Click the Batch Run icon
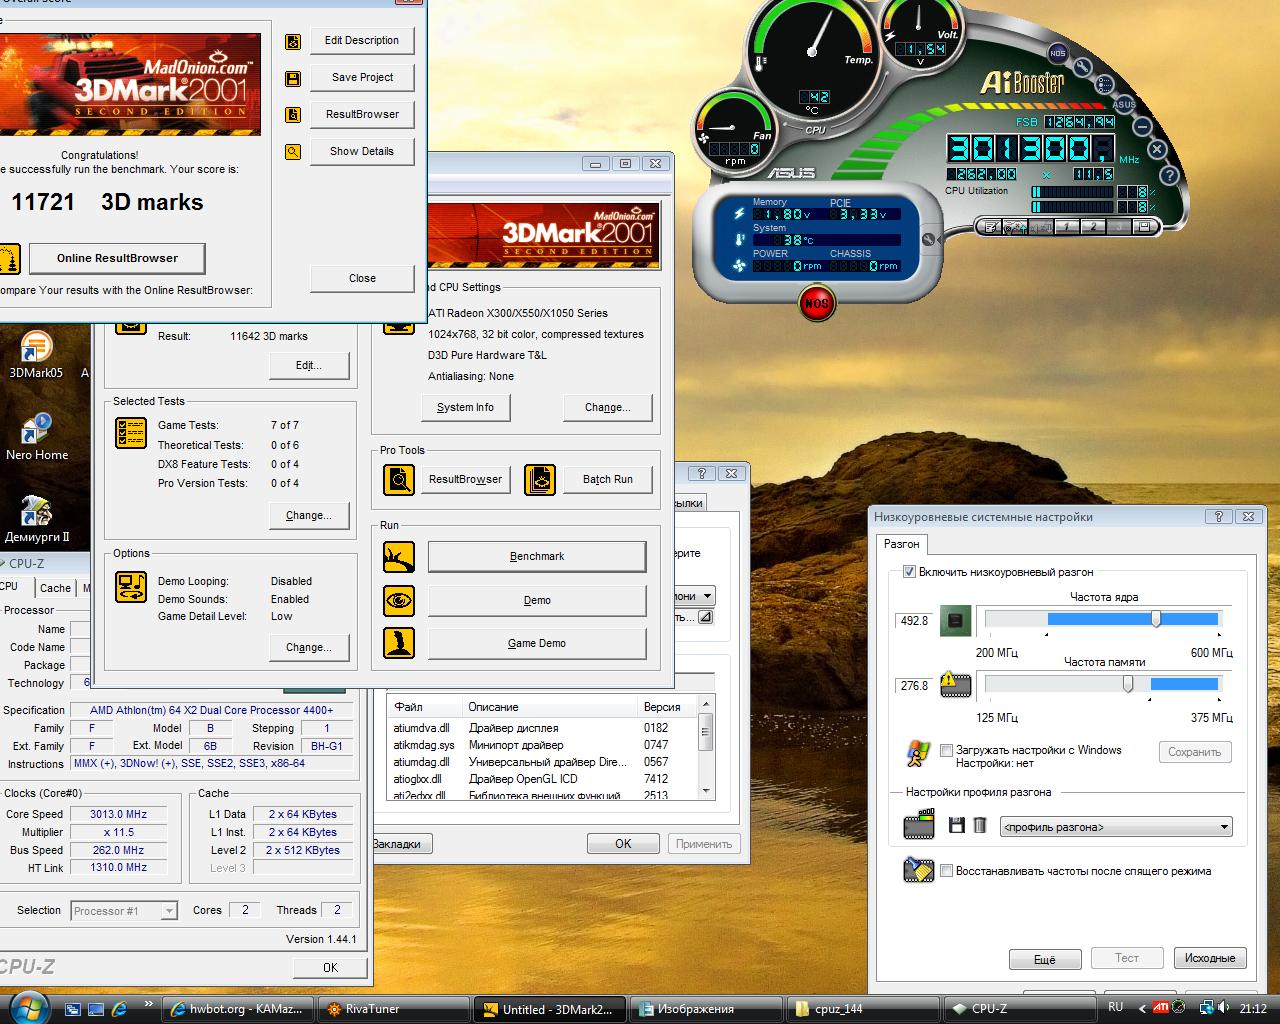The height and width of the screenshot is (1024, 1280). click(x=540, y=480)
